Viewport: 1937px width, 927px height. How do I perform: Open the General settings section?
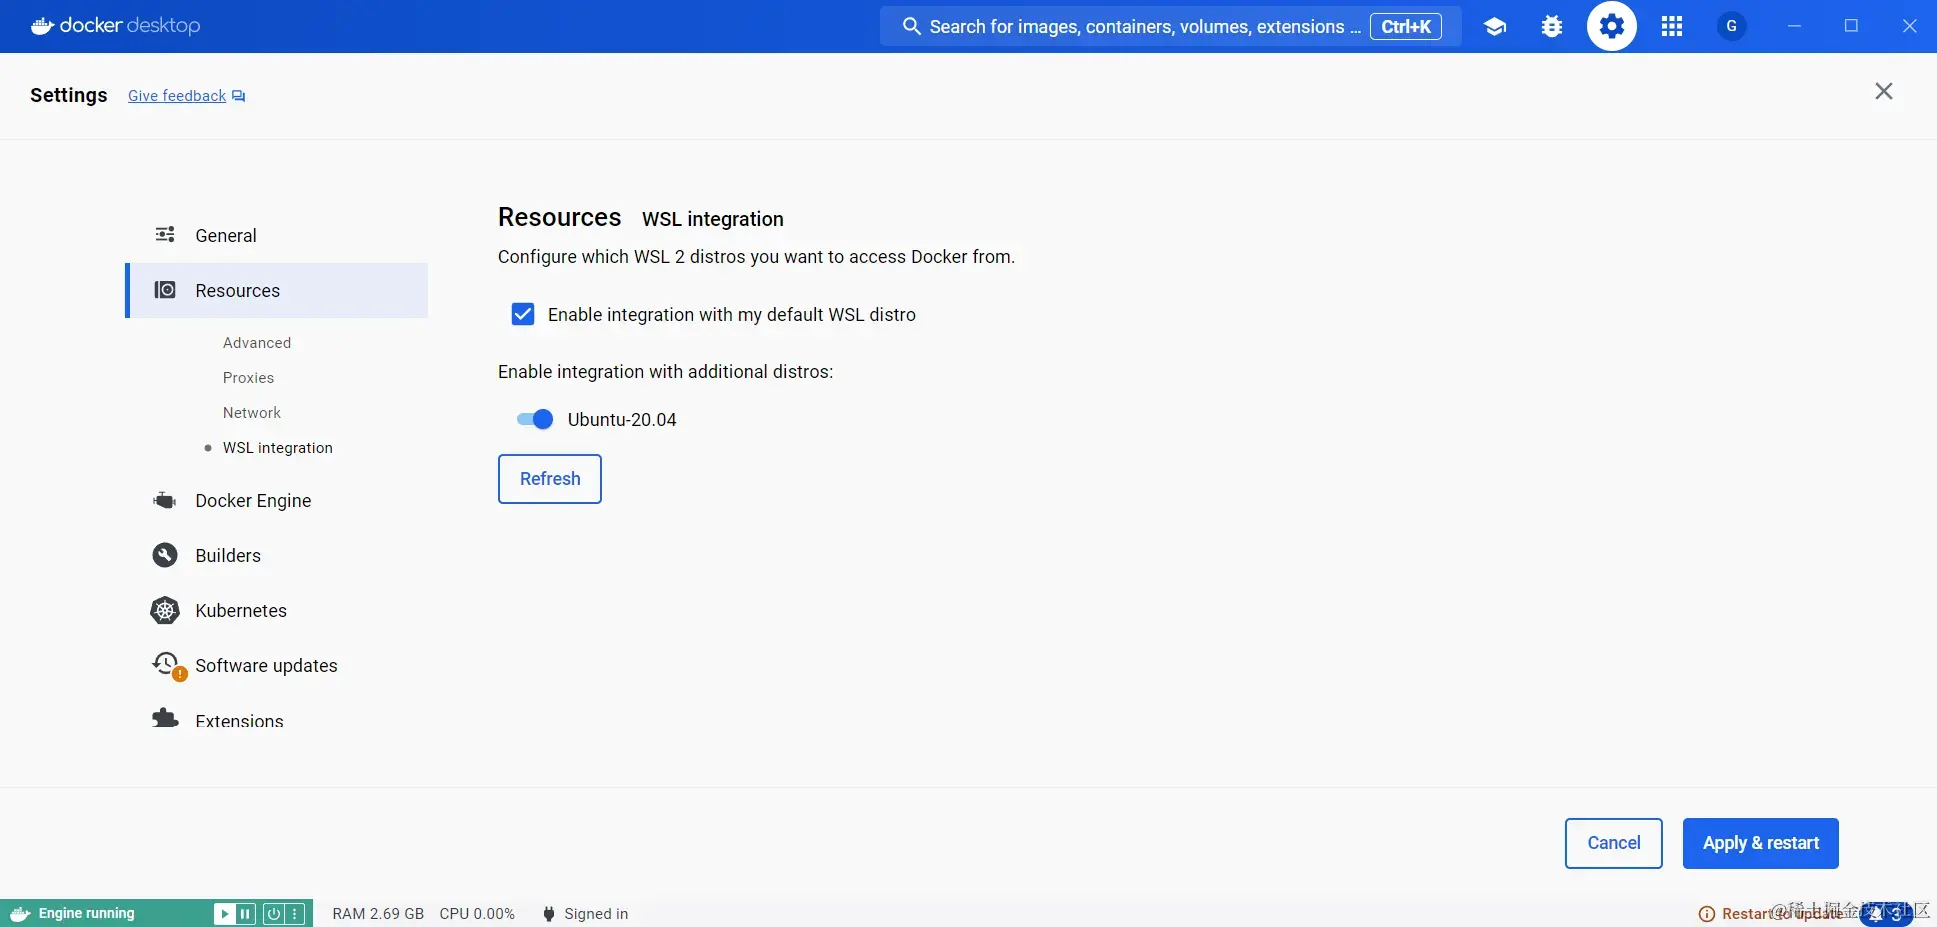click(x=277, y=235)
